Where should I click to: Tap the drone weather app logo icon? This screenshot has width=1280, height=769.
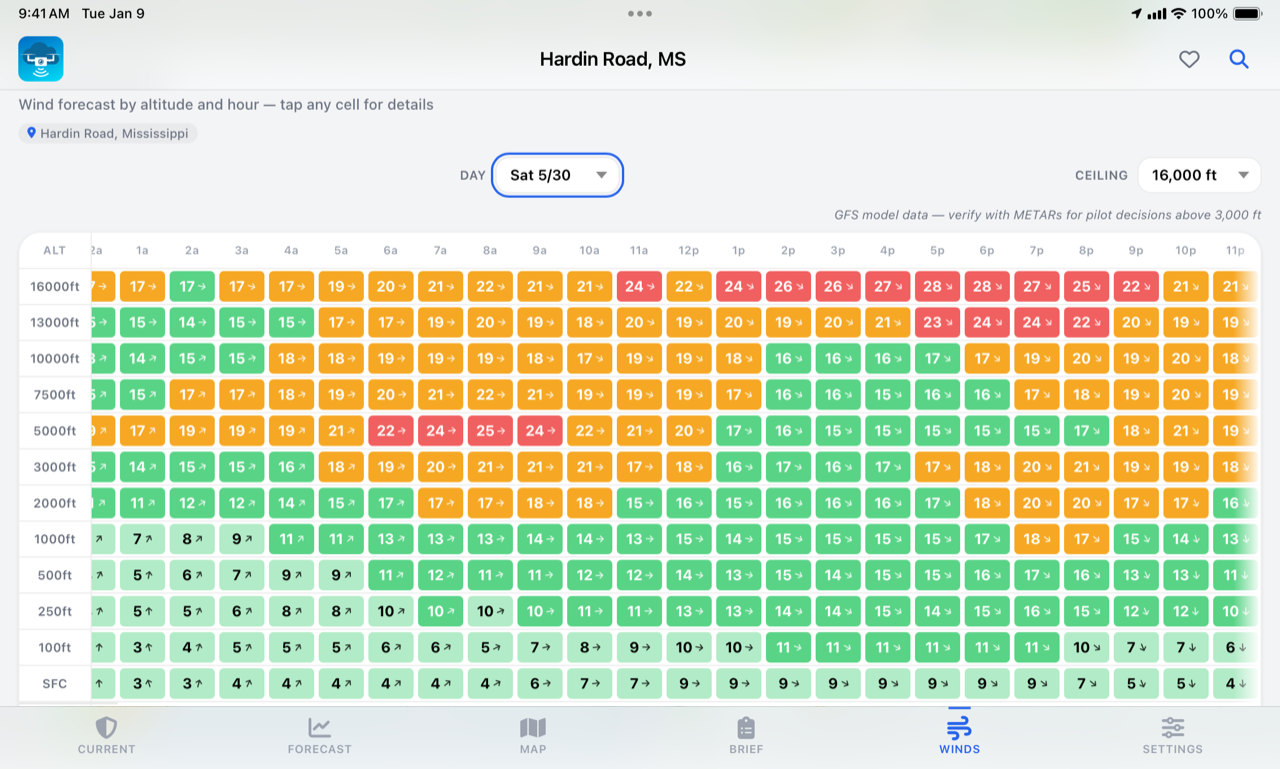[41, 59]
